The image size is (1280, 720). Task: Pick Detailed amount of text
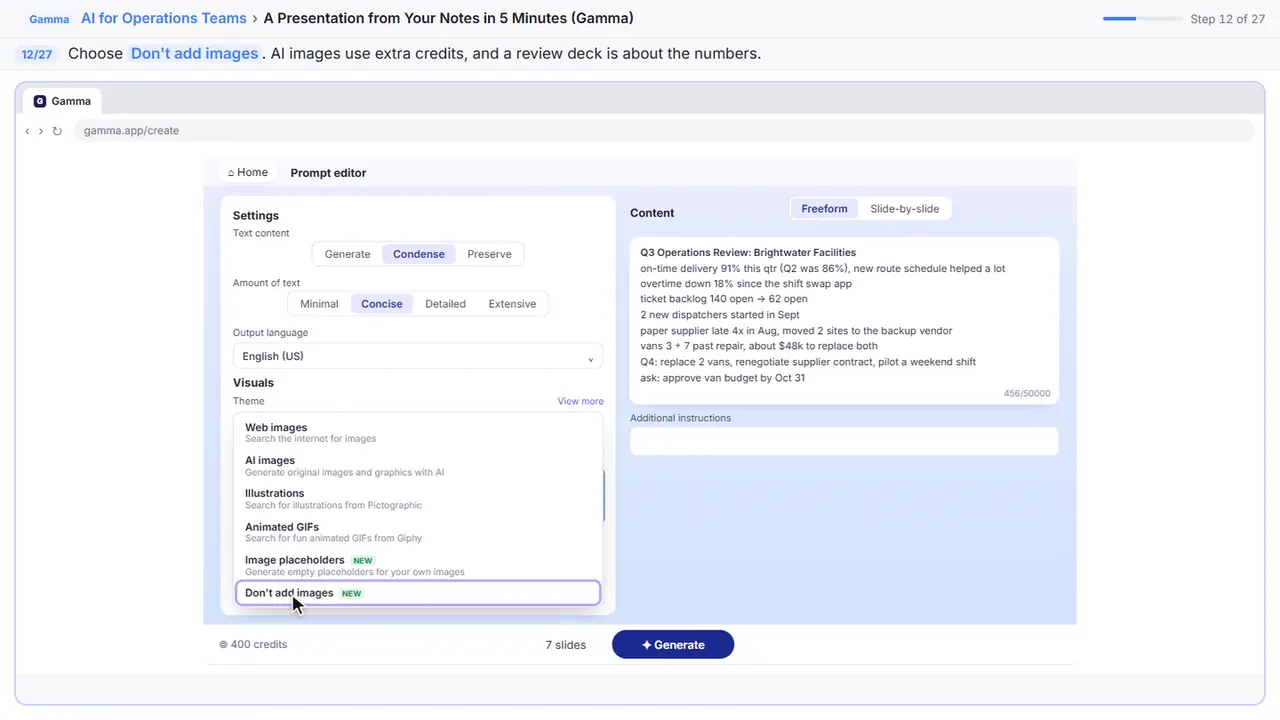(x=445, y=304)
